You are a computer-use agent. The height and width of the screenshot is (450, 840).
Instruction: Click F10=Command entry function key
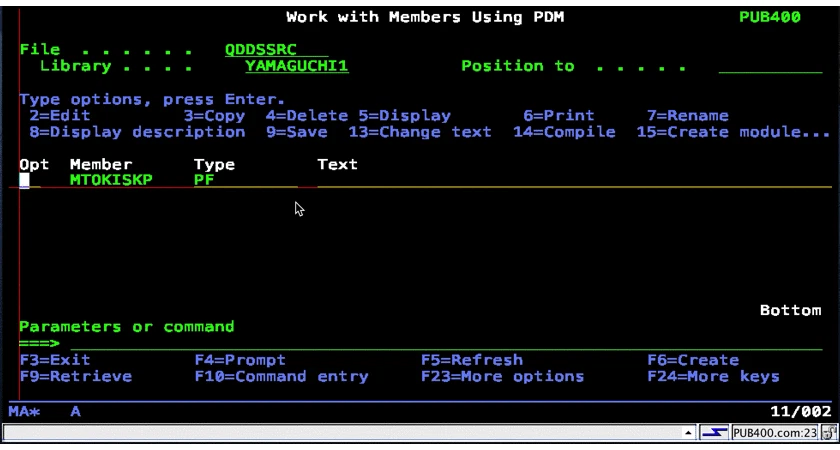coord(281,377)
